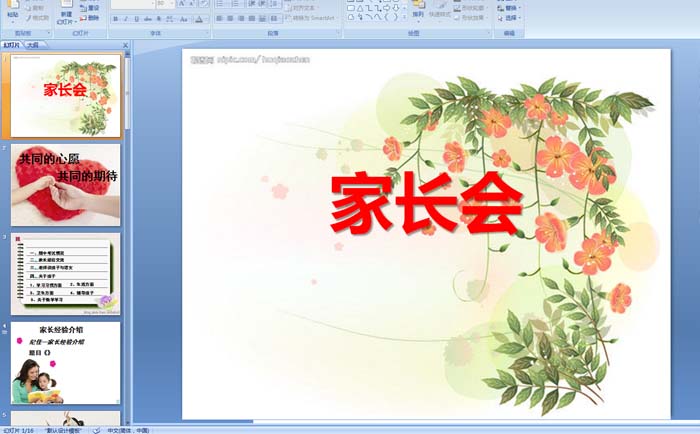Toggle underline formatting

click(137, 19)
